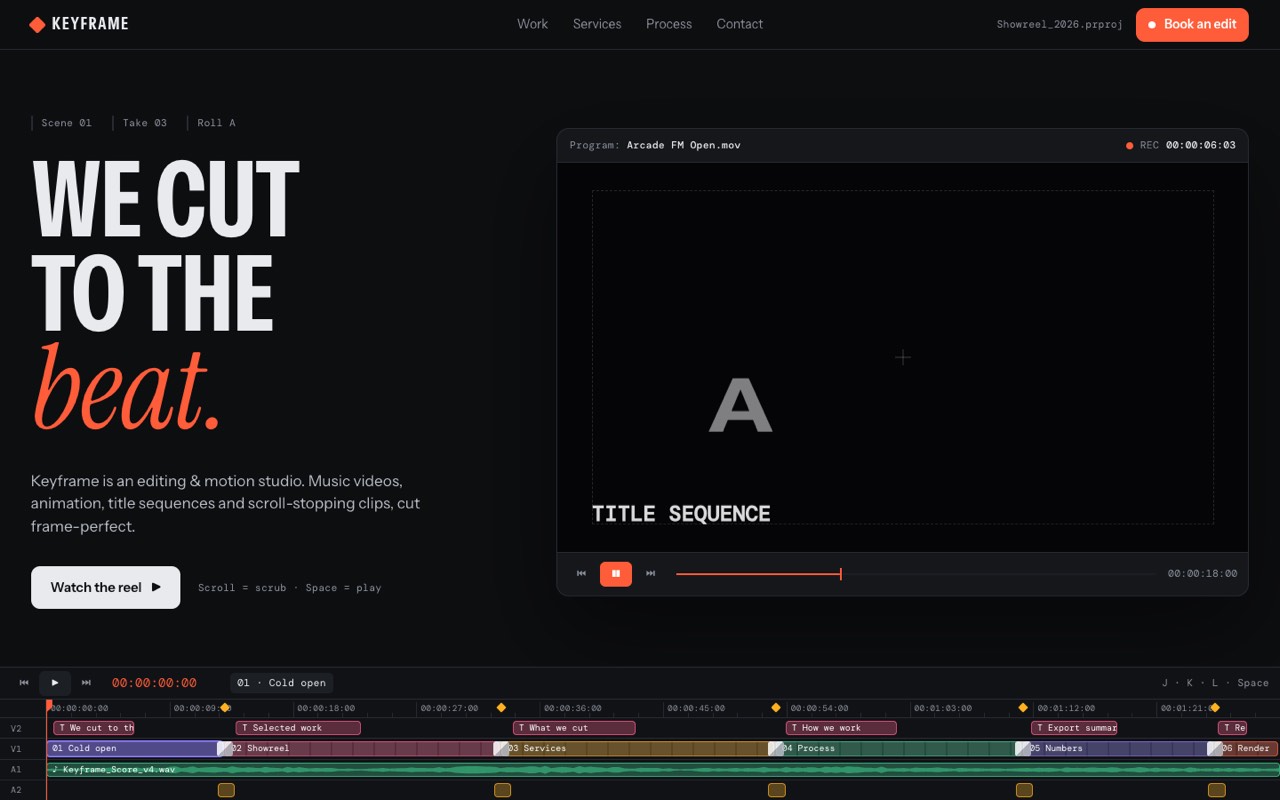Skip to previous clip in program monitor

[581, 574]
